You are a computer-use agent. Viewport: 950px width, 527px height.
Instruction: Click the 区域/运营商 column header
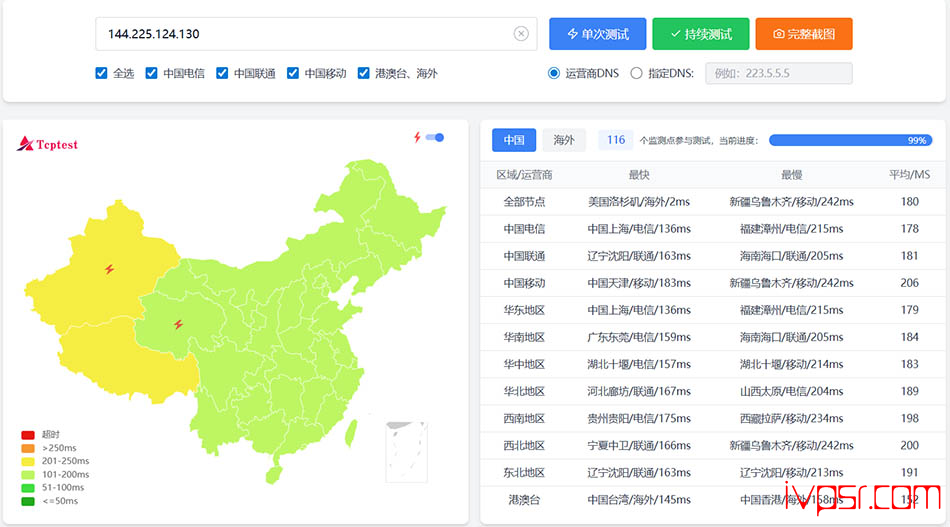tap(524, 175)
